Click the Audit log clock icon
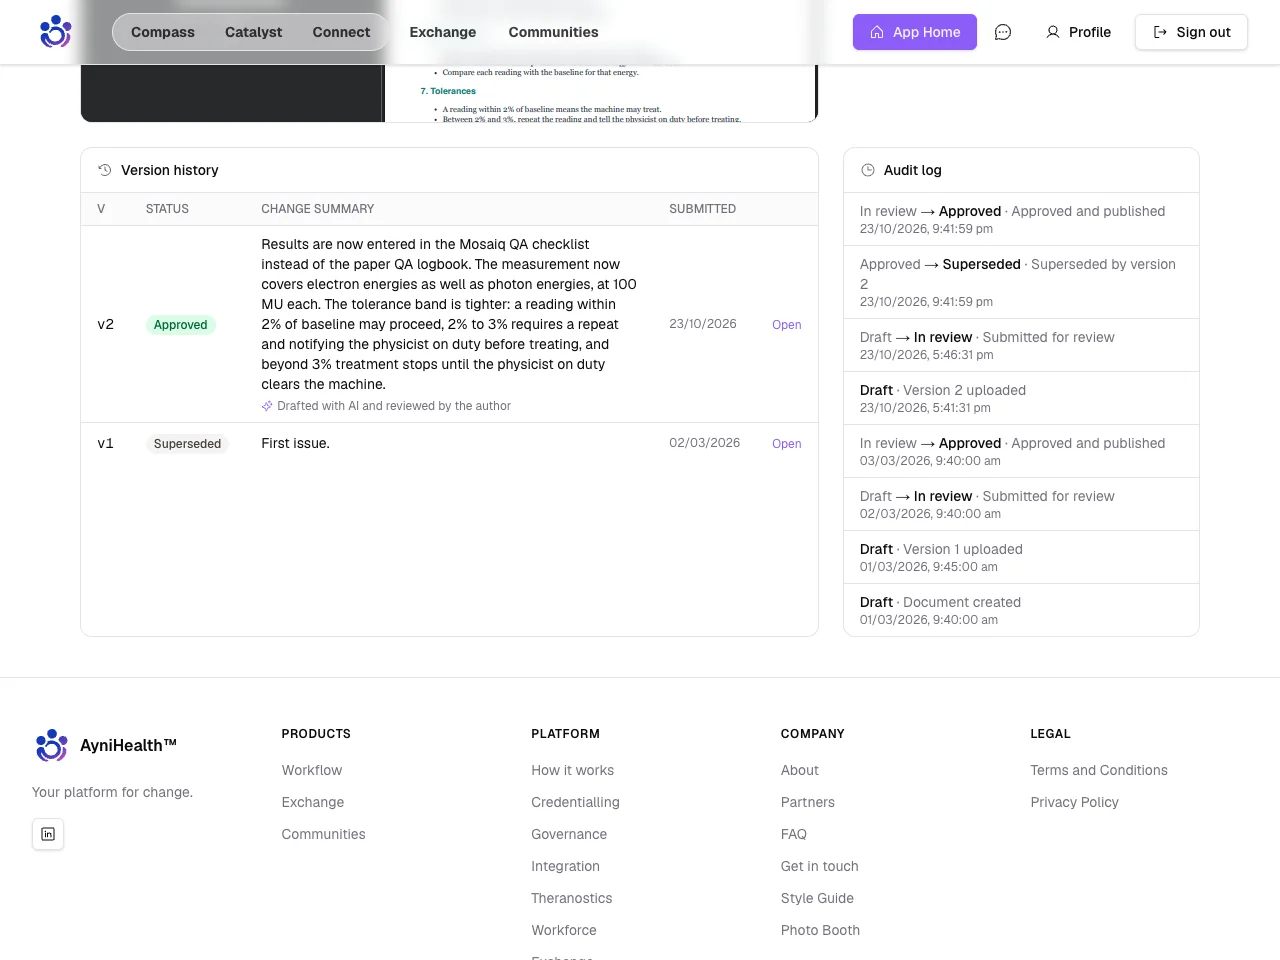The height and width of the screenshot is (960, 1280). pyautogui.click(x=868, y=170)
